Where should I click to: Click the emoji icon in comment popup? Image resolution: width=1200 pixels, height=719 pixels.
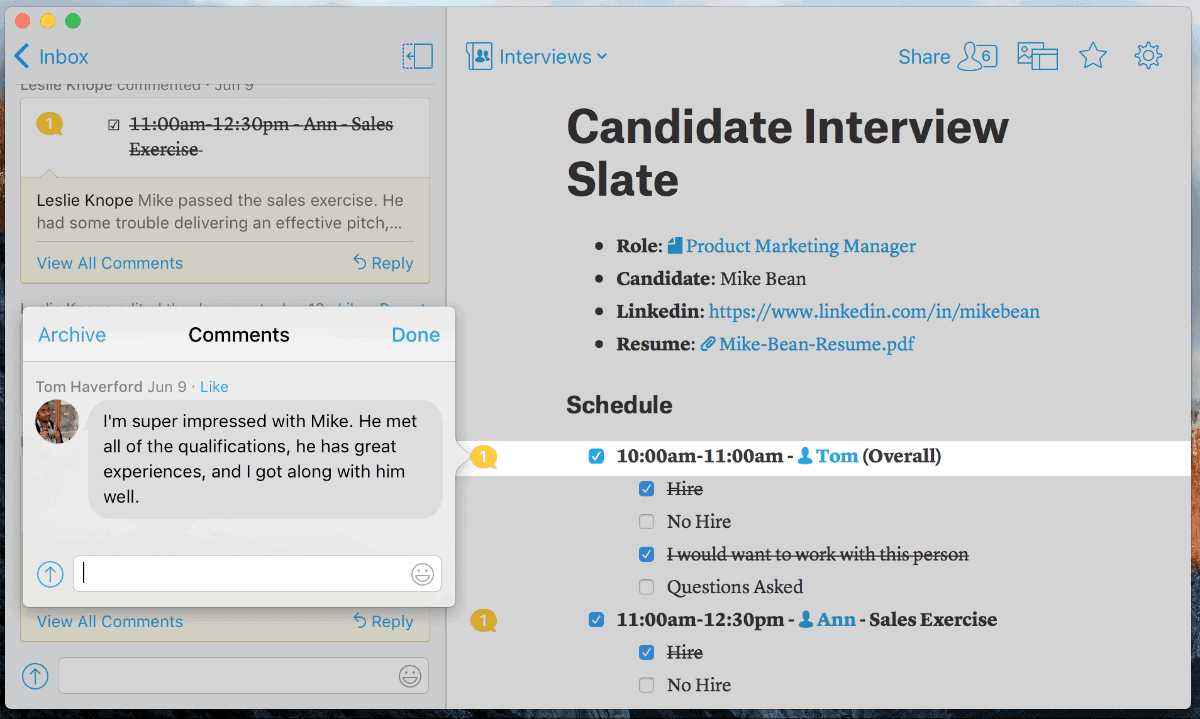coord(423,574)
